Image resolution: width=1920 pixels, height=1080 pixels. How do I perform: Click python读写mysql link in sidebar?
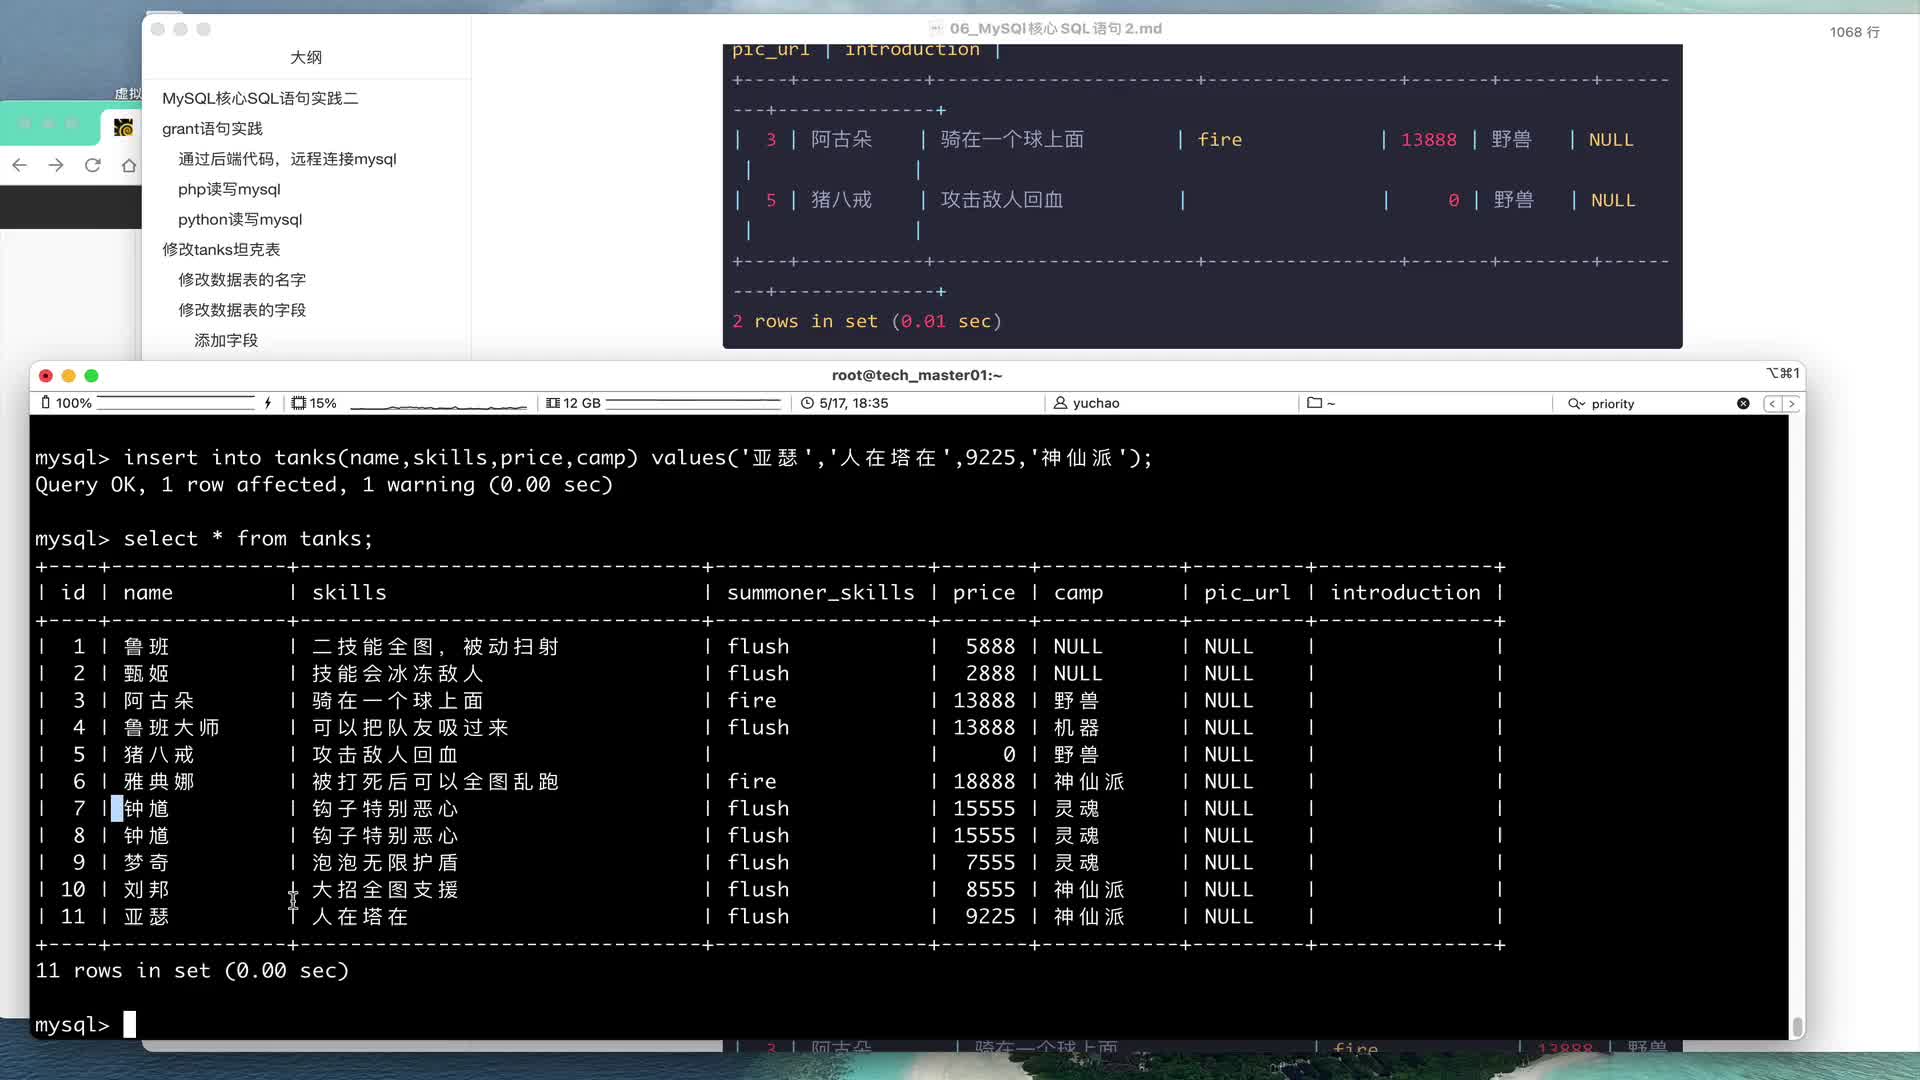(x=239, y=219)
